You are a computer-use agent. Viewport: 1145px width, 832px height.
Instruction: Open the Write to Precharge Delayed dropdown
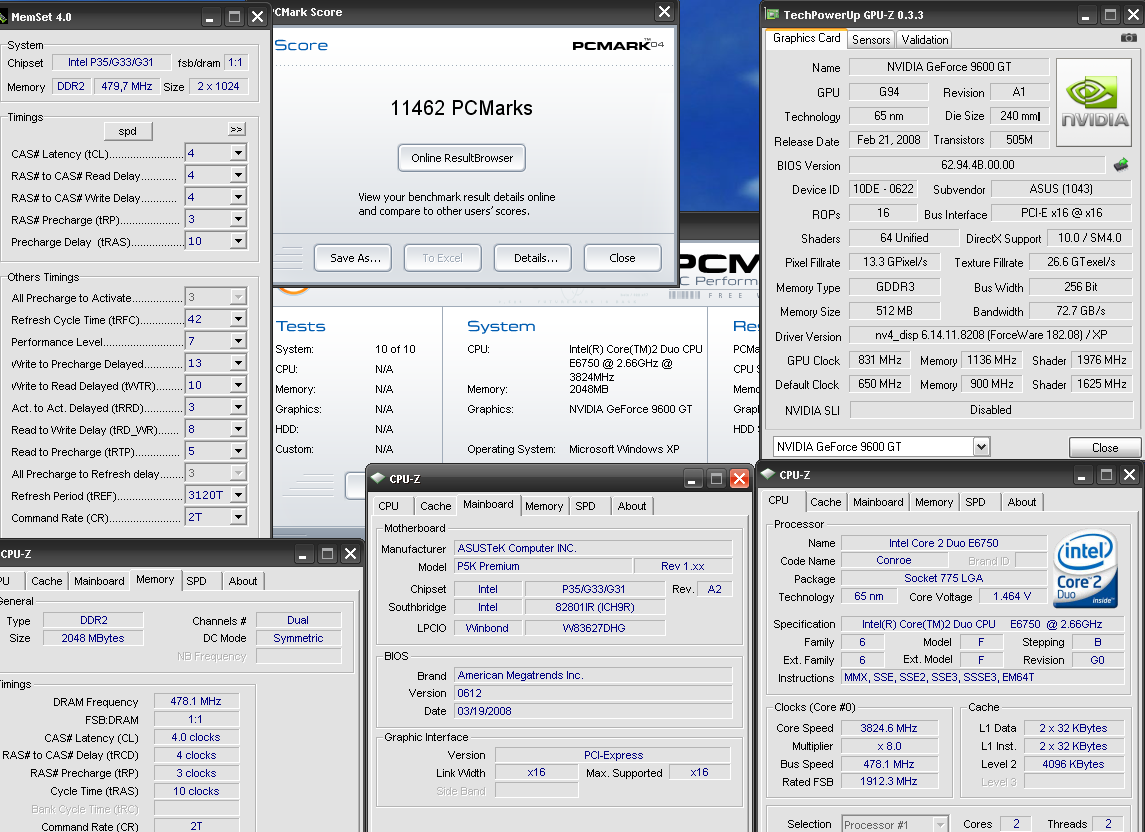pos(238,363)
